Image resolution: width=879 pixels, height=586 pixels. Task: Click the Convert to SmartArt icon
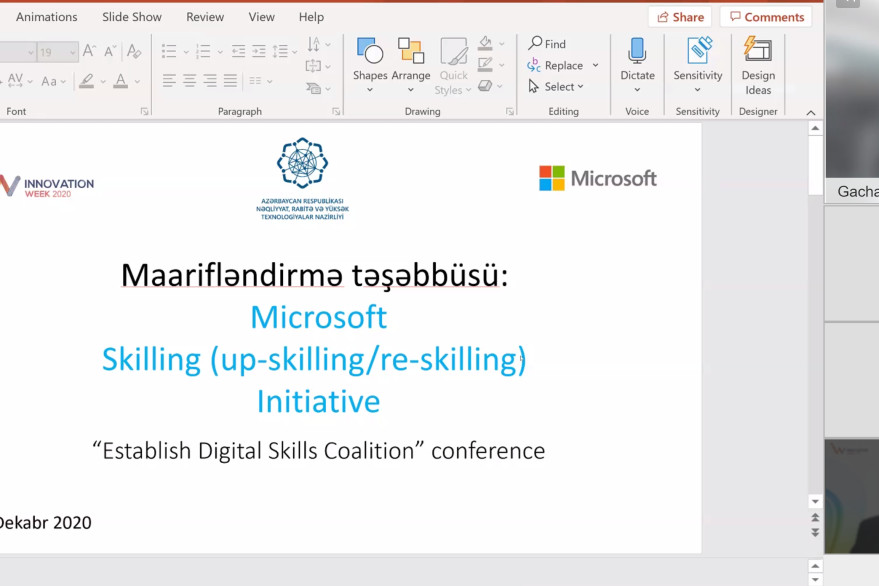(313, 88)
